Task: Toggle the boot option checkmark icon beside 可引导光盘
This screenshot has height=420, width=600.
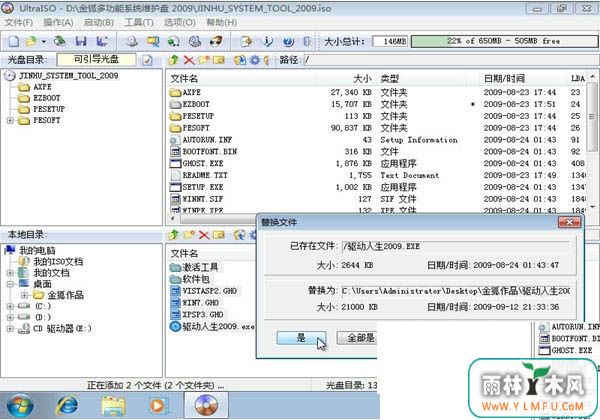Action: [147, 60]
